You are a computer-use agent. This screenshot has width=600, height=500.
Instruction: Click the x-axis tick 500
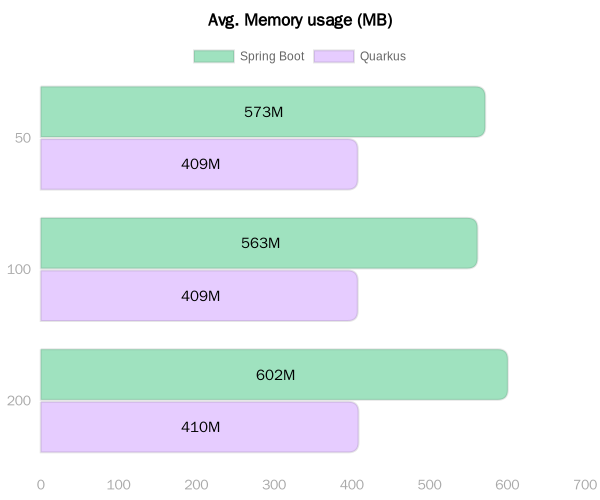tap(429, 485)
